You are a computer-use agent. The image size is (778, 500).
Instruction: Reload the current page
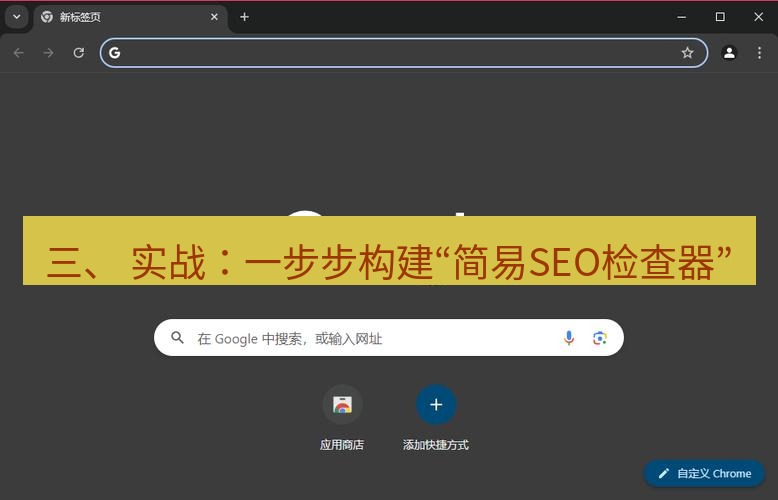click(78, 53)
